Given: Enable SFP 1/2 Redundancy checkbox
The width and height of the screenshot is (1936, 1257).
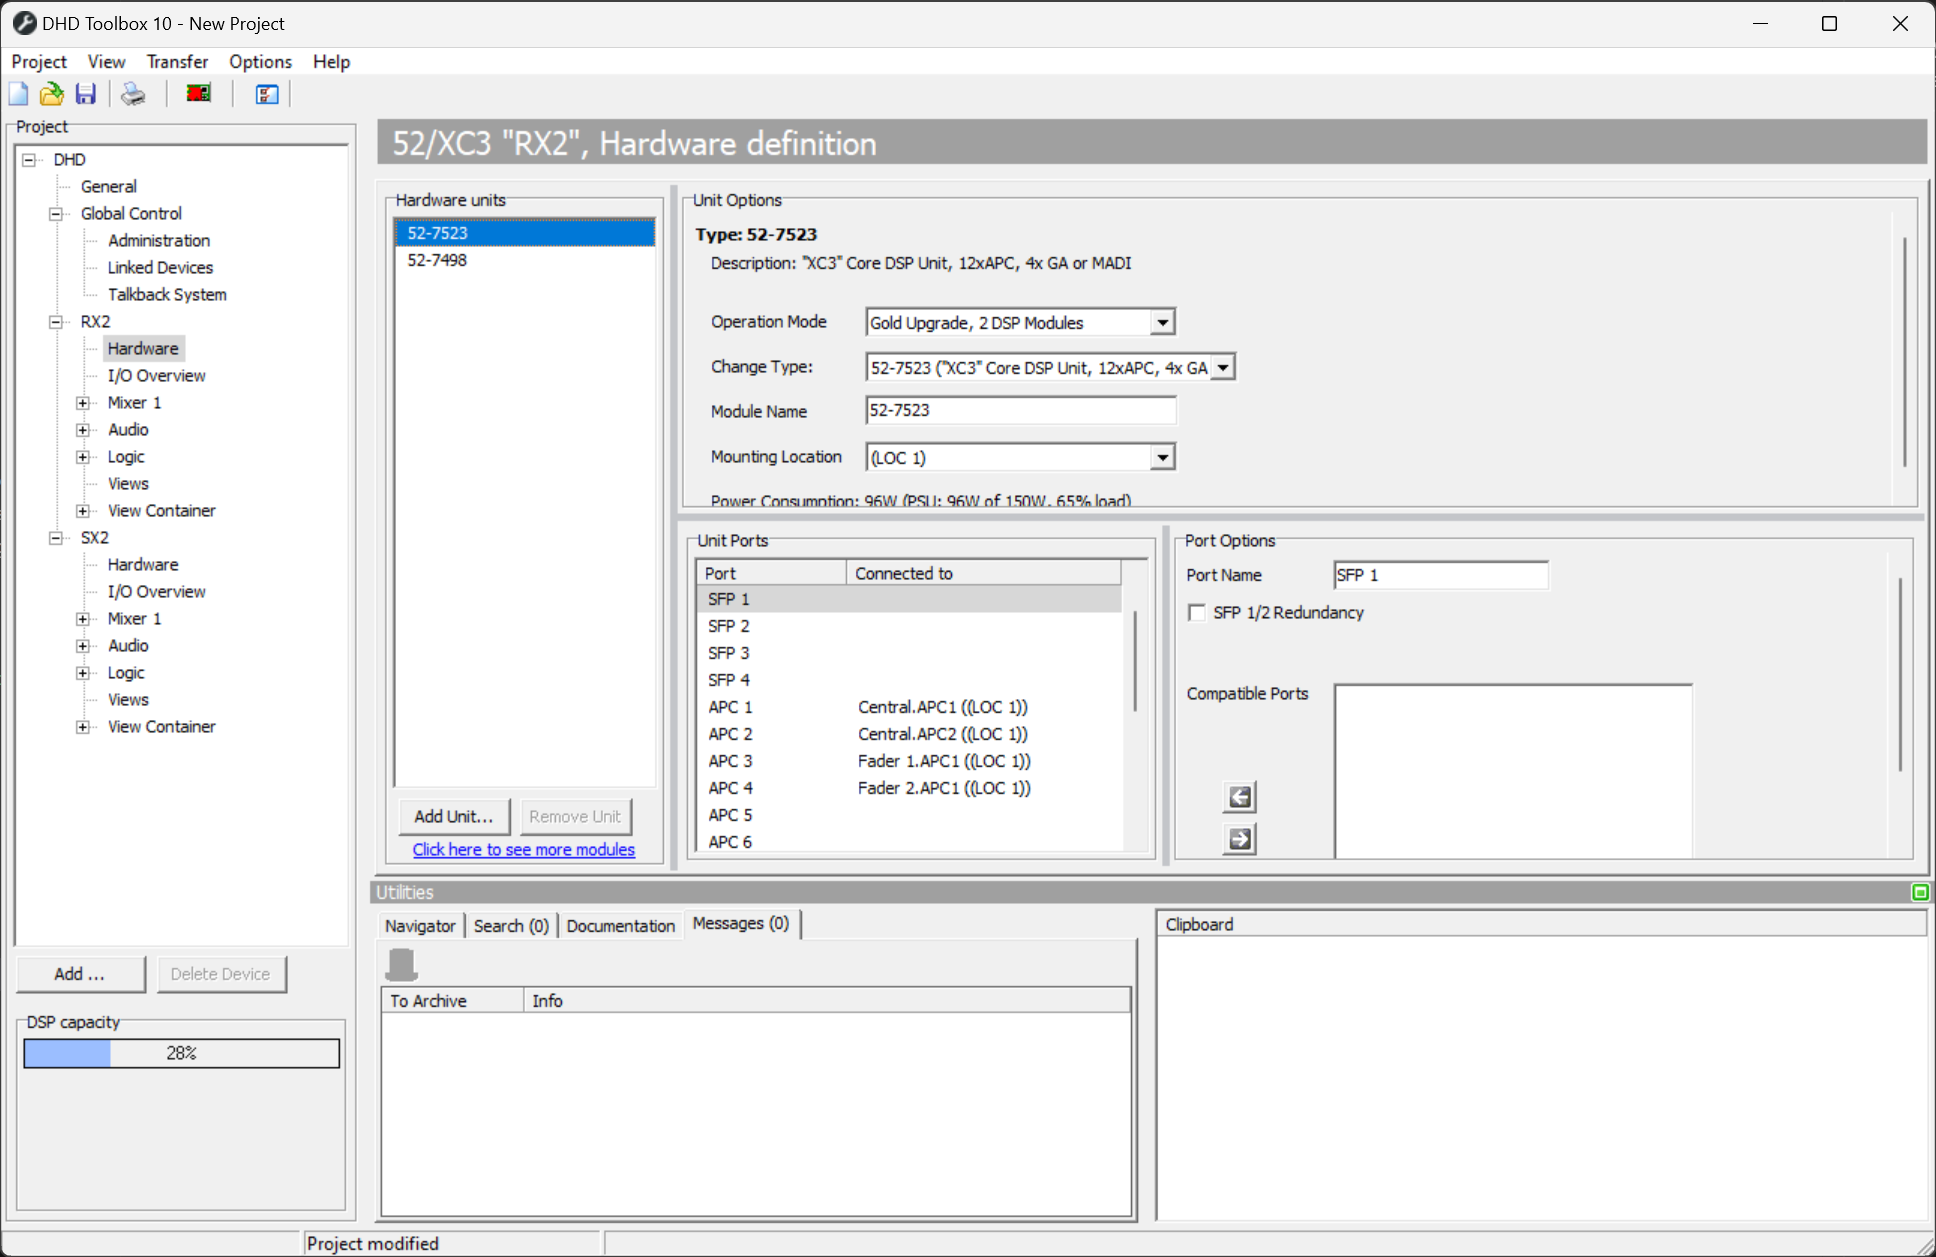Looking at the screenshot, I should 1197,612.
